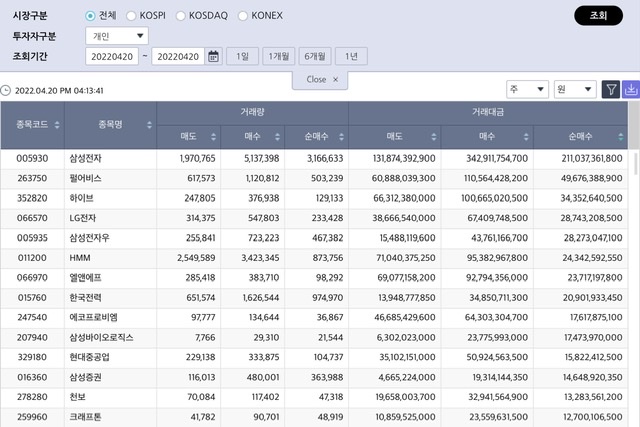
Task: Open the 원 currency dropdown
Action: click(x=575, y=90)
